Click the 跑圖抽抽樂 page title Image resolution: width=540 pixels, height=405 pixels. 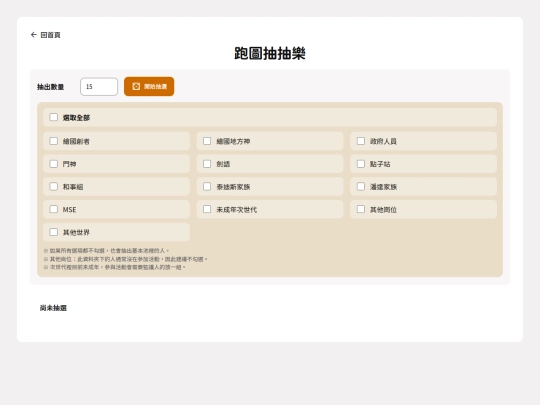[x=270, y=53]
